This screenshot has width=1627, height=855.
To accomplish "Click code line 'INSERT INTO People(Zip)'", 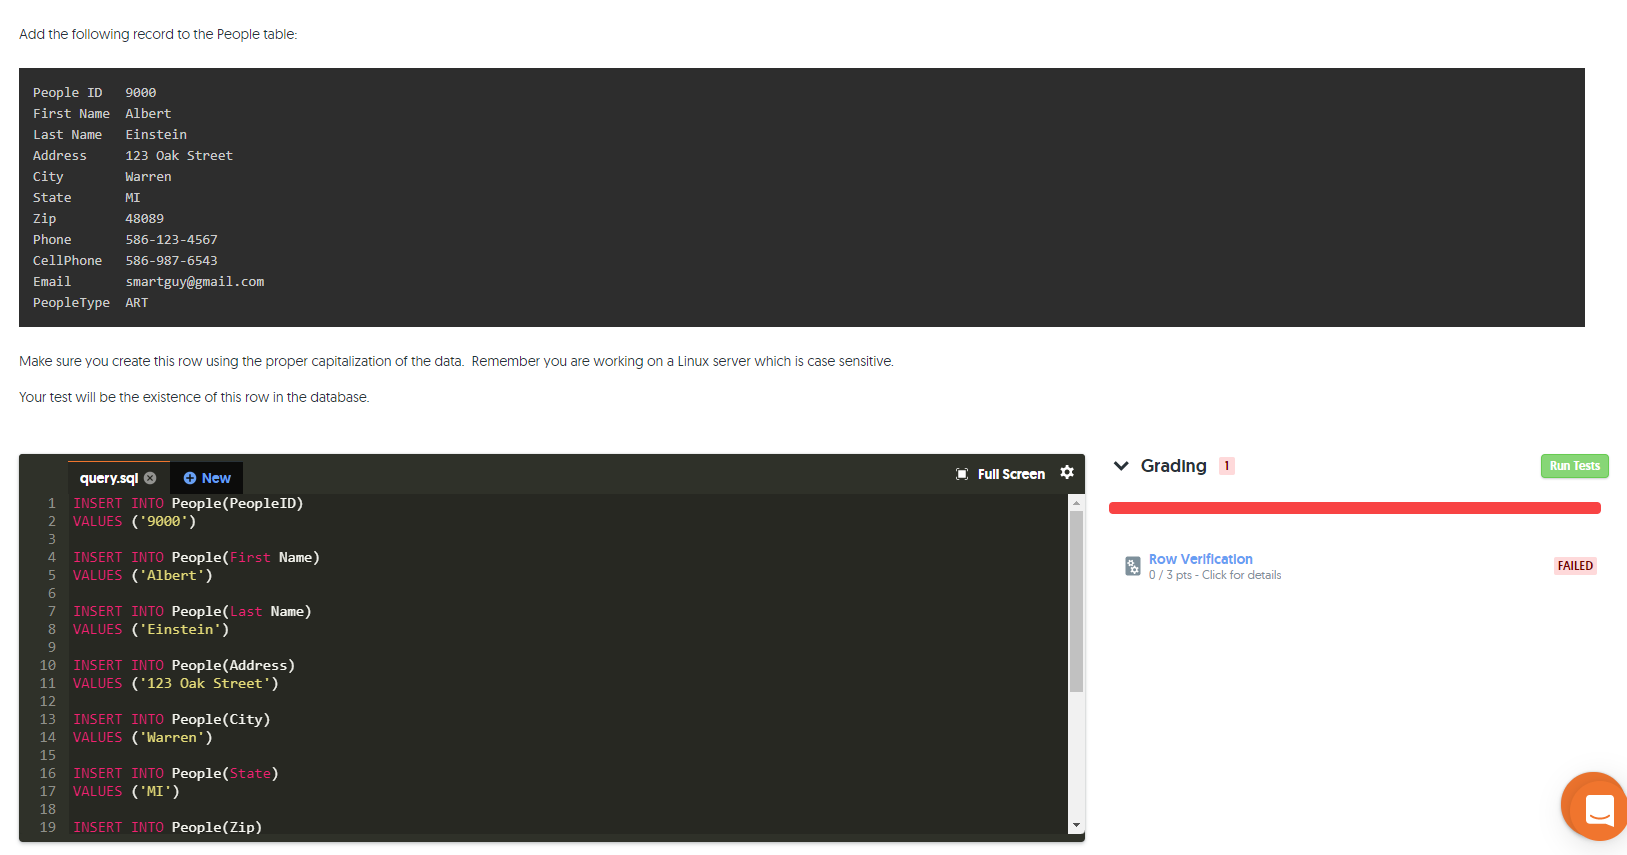I will (167, 827).
